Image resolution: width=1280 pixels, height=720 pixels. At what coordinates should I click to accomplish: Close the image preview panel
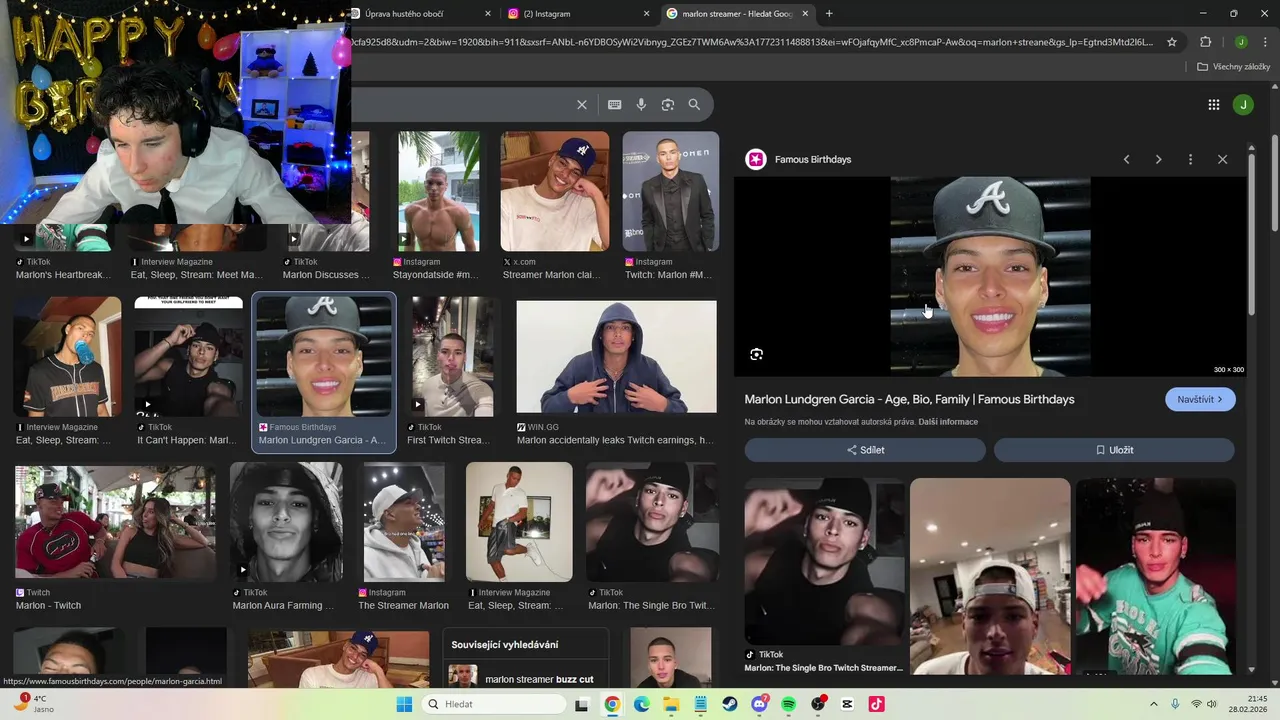pyautogui.click(x=1222, y=159)
